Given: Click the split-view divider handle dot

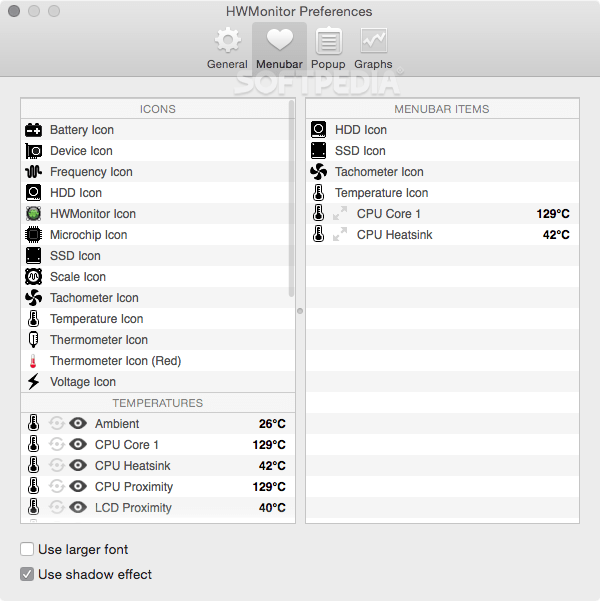Looking at the screenshot, I should [300, 311].
